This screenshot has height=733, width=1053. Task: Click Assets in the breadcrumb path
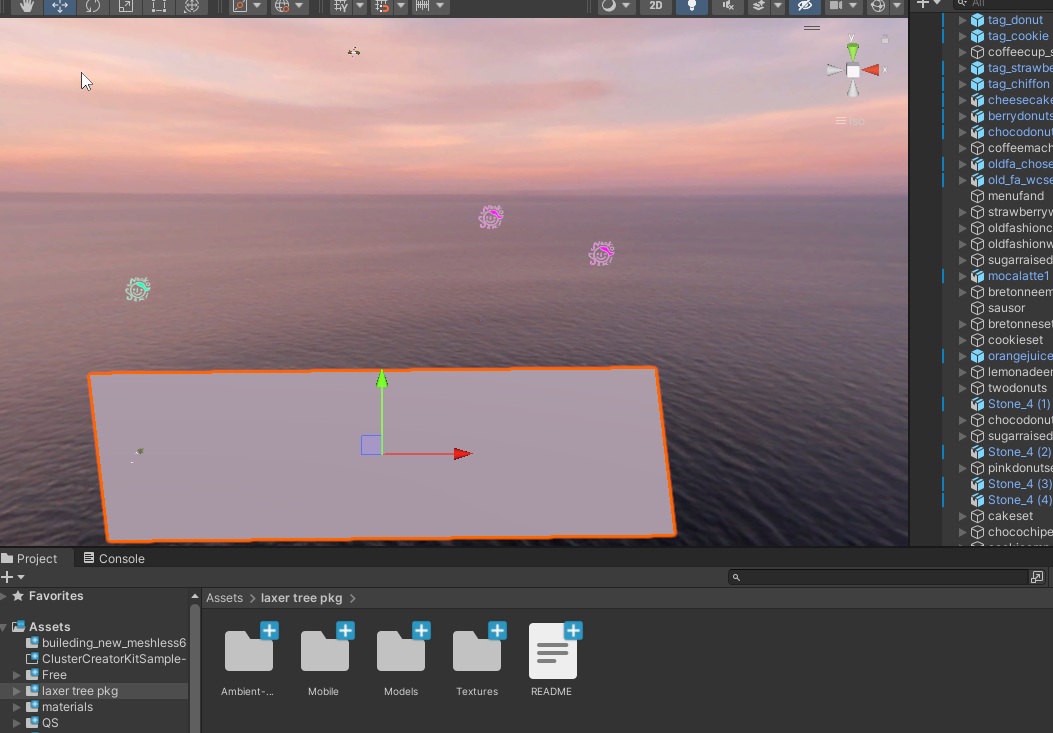click(x=224, y=598)
